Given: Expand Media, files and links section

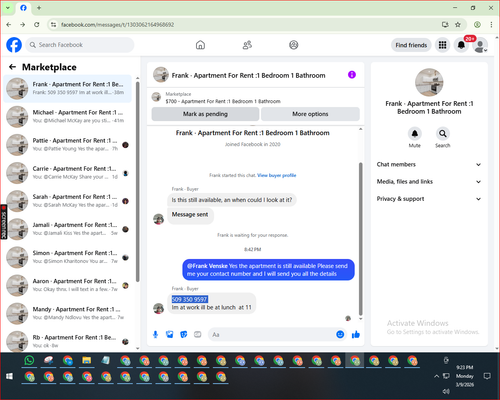Looking at the screenshot, I should point(429,182).
